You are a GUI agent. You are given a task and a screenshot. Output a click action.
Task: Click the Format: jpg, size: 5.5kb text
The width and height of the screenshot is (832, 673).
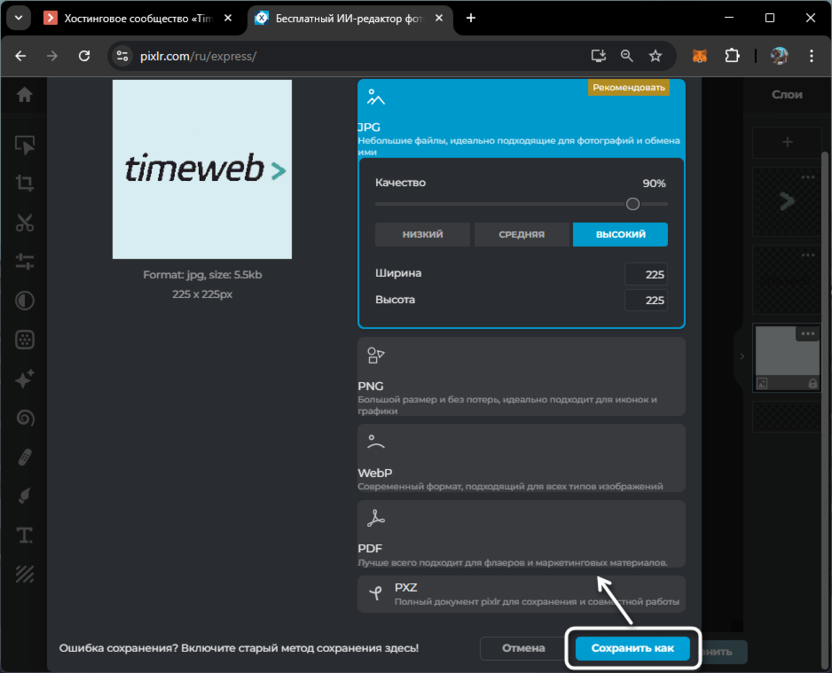point(202,275)
